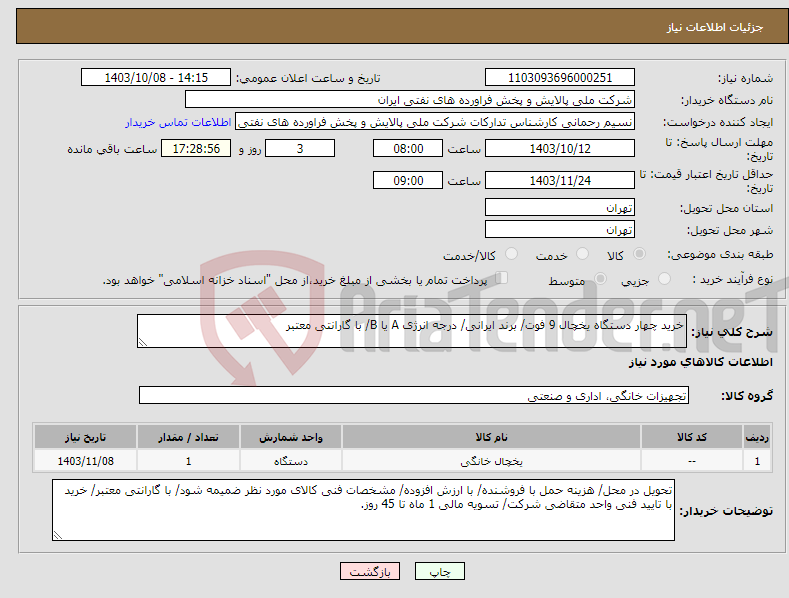Image resolution: width=789 pixels, height=598 pixels.
Task: Click the یخچال خانگی table cell
Action: click(491, 461)
